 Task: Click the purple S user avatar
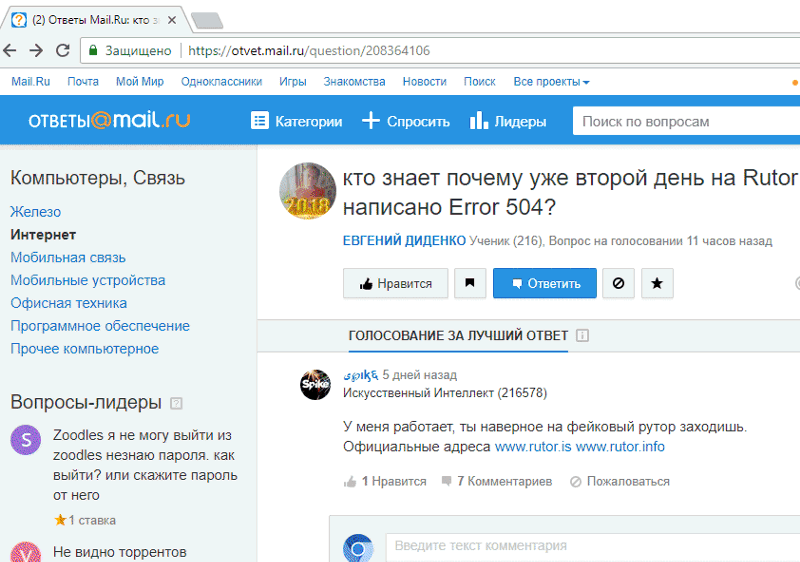point(26,440)
